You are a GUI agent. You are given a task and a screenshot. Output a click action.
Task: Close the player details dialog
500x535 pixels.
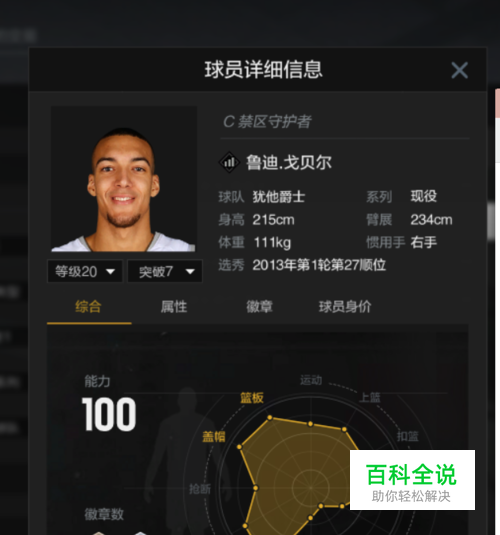click(459, 70)
